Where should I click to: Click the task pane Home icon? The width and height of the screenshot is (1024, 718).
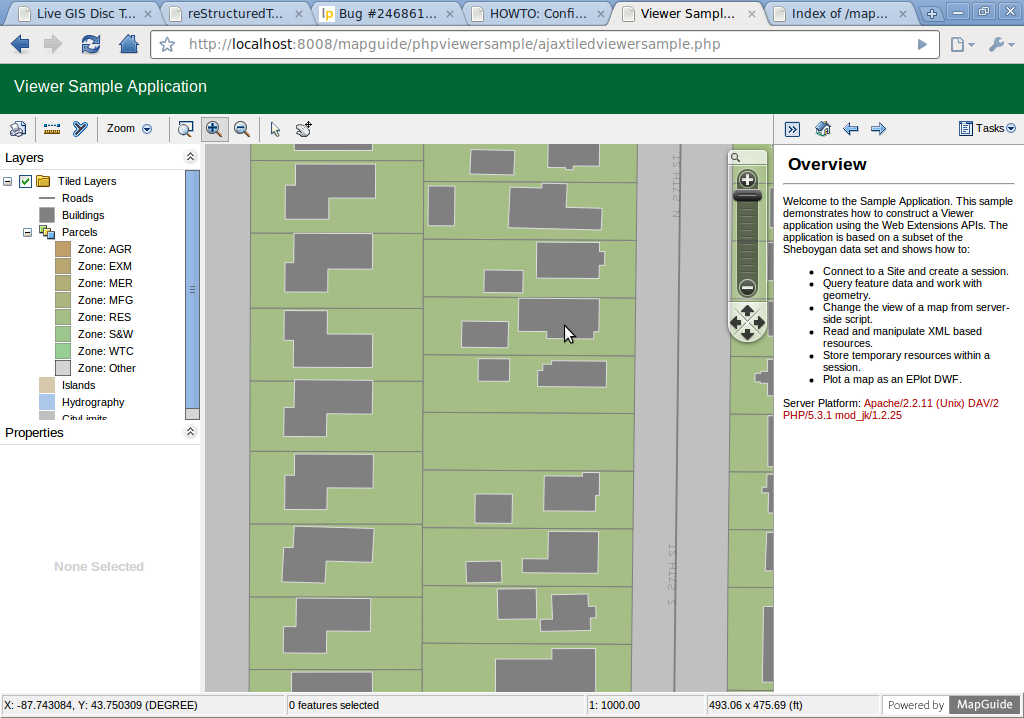[x=823, y=129]
